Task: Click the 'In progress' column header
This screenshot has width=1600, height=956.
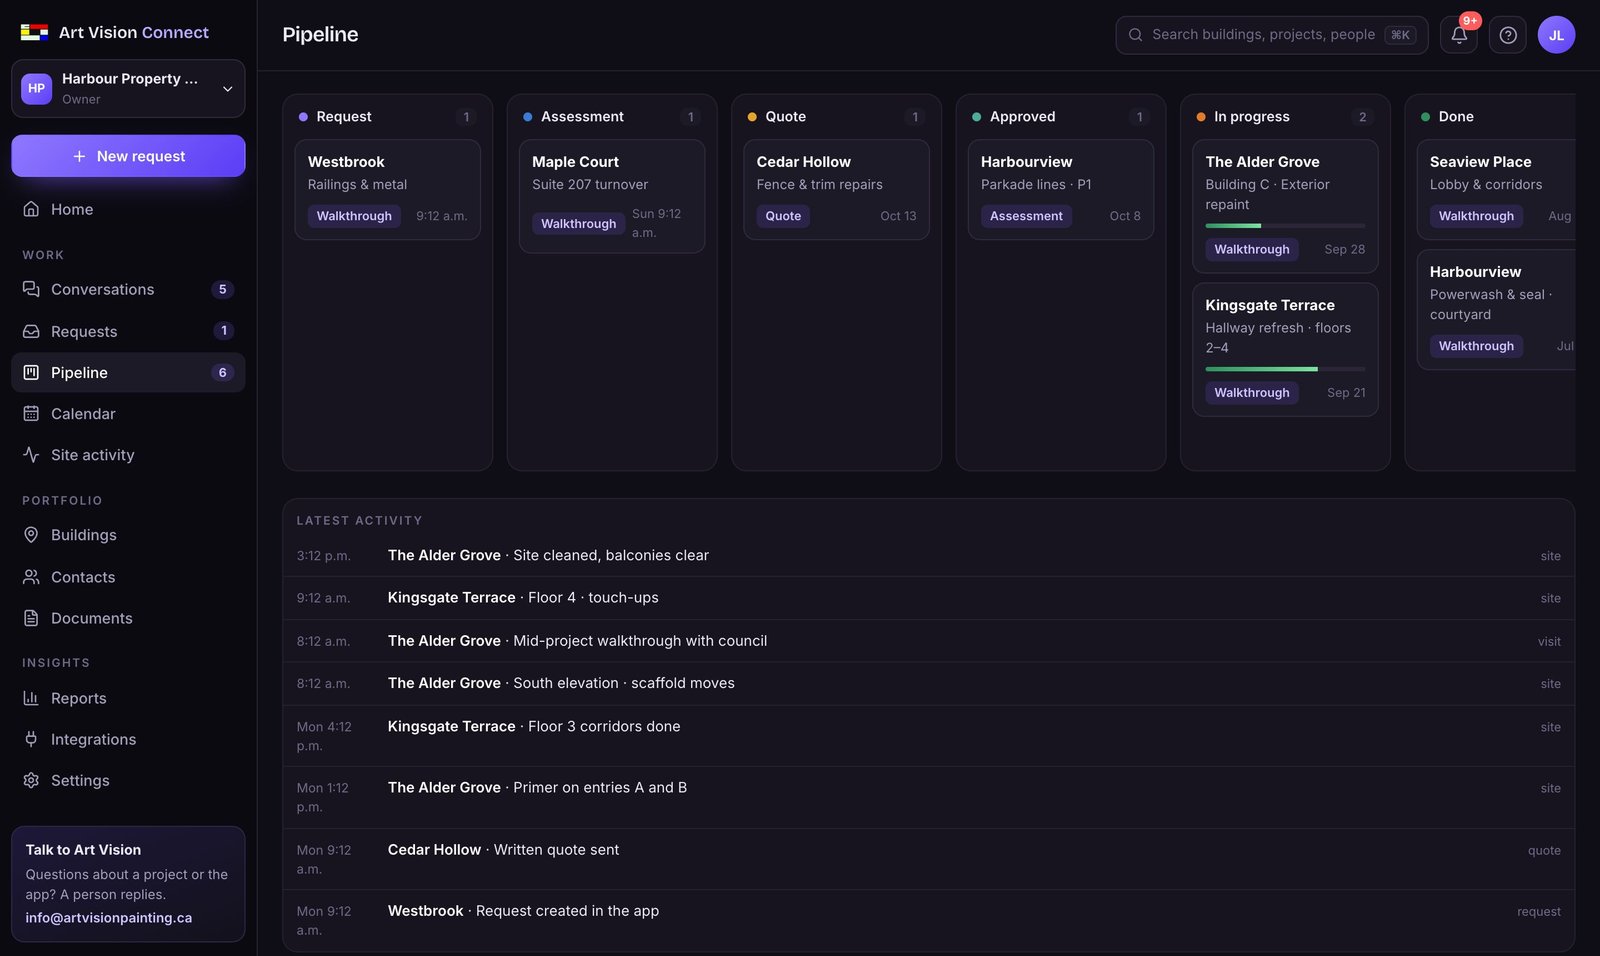Action: point(1285,117)
